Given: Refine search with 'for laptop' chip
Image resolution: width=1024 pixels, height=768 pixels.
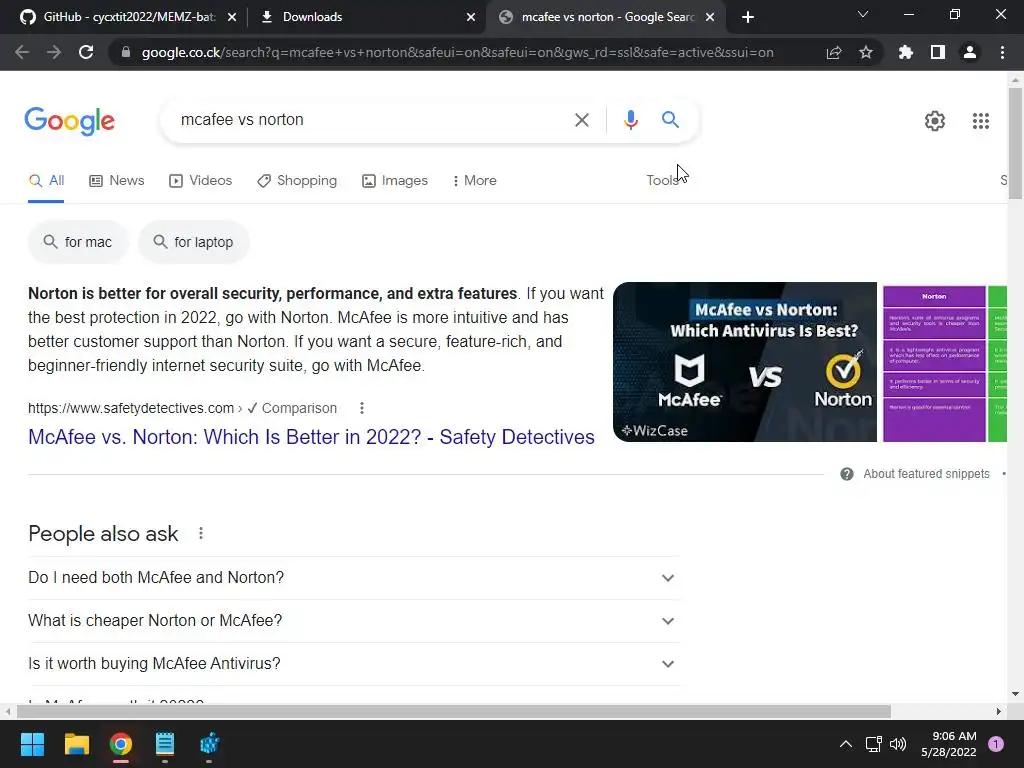Looking at the screenshot, I should click(x=194, y=242).
